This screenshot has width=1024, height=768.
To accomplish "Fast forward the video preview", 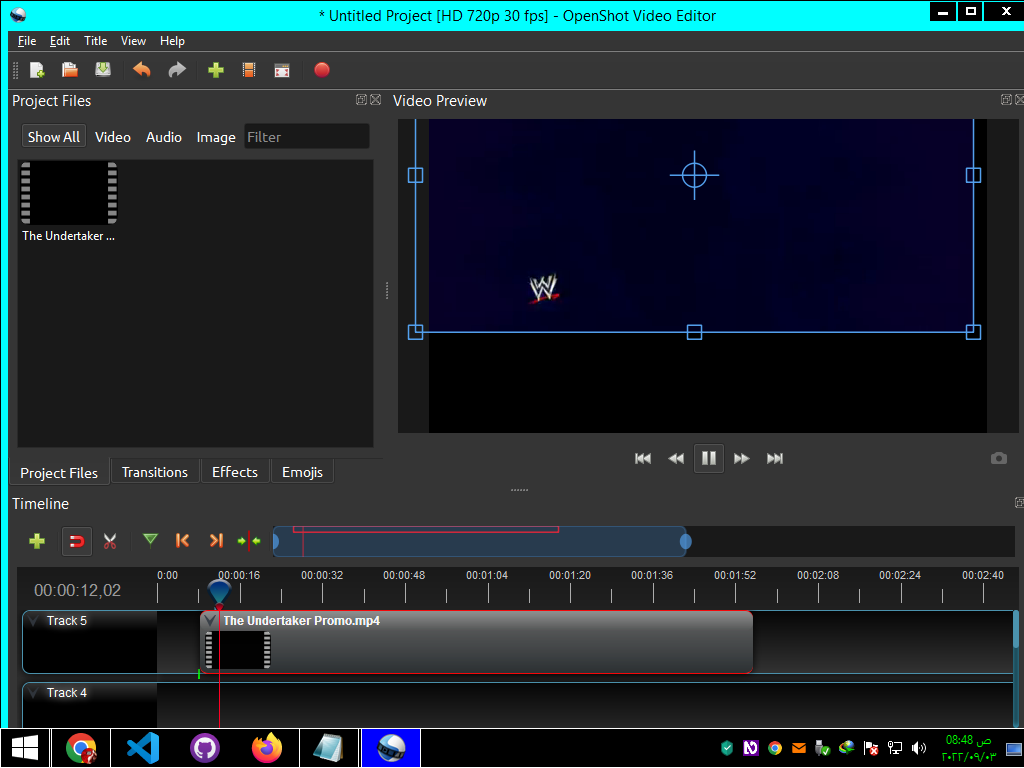I will [x=741, y=458].
